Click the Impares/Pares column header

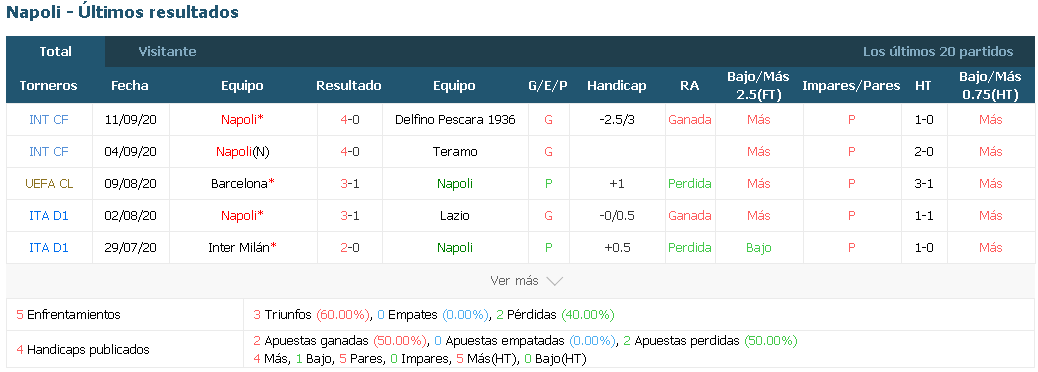pyautogui.click(x=851, y=85)
